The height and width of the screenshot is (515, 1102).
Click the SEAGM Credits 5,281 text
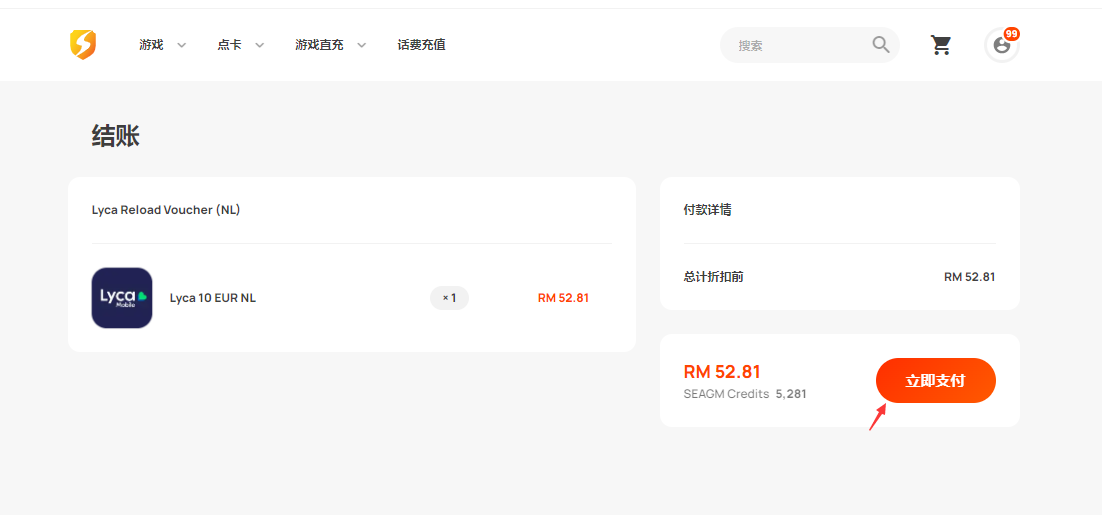click(745, 394)
